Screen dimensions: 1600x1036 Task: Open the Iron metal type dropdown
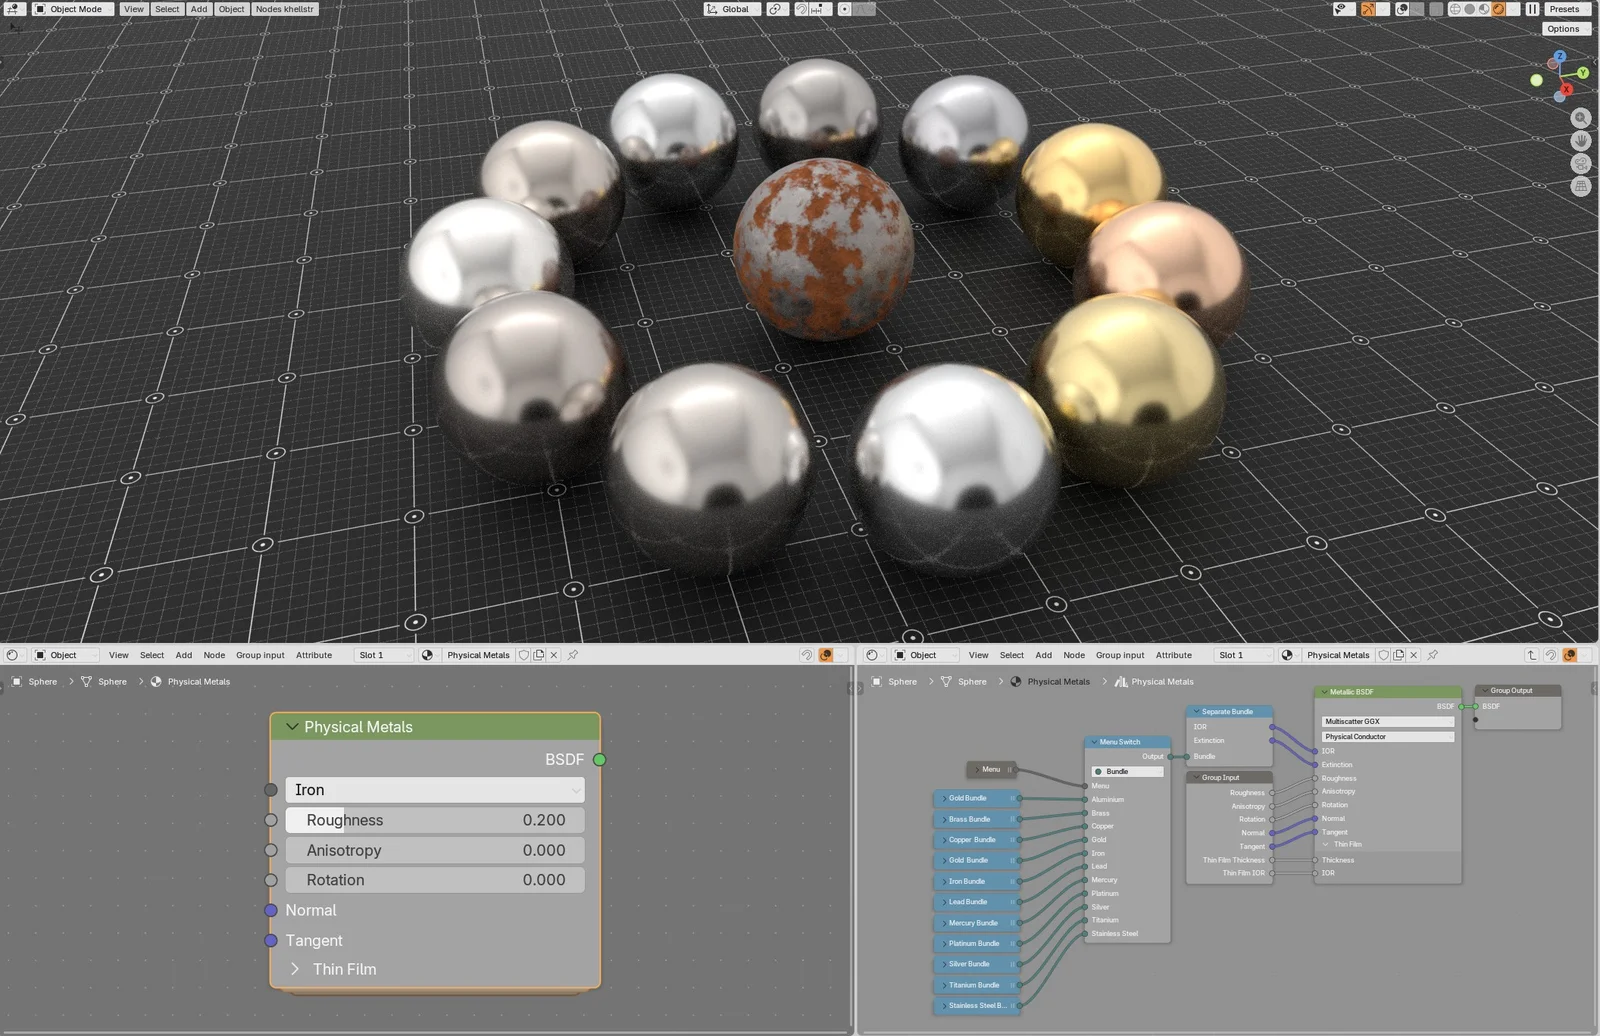[435, 790]
